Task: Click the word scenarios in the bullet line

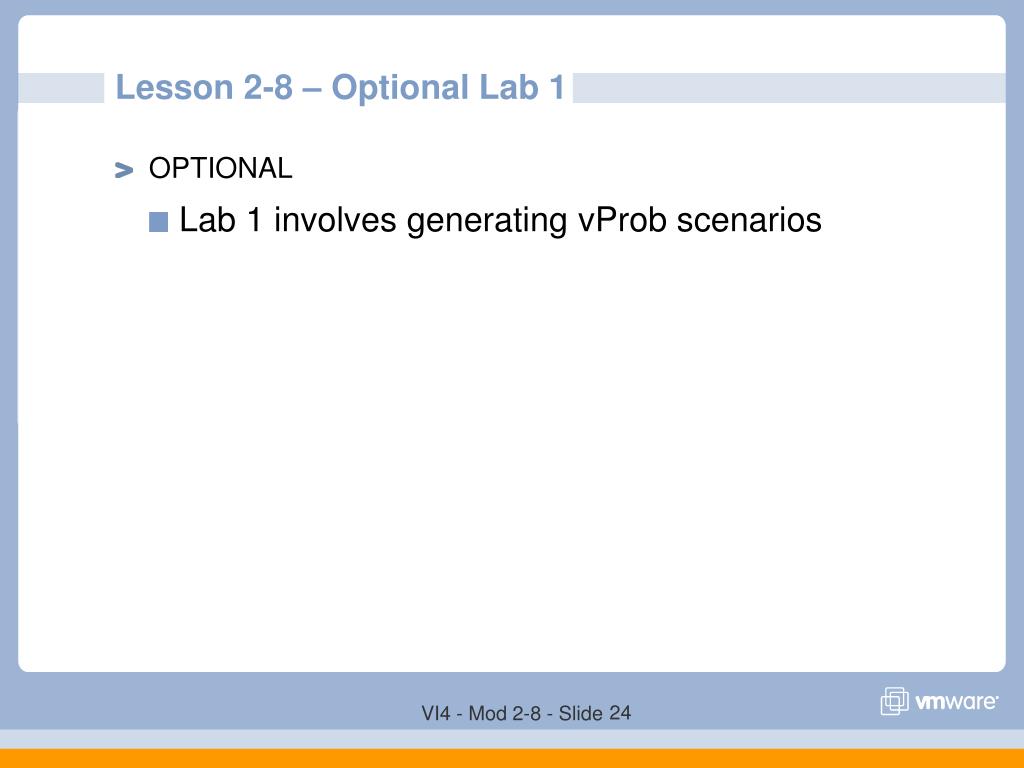Action: pyautogui.click(x=749, y=219)
